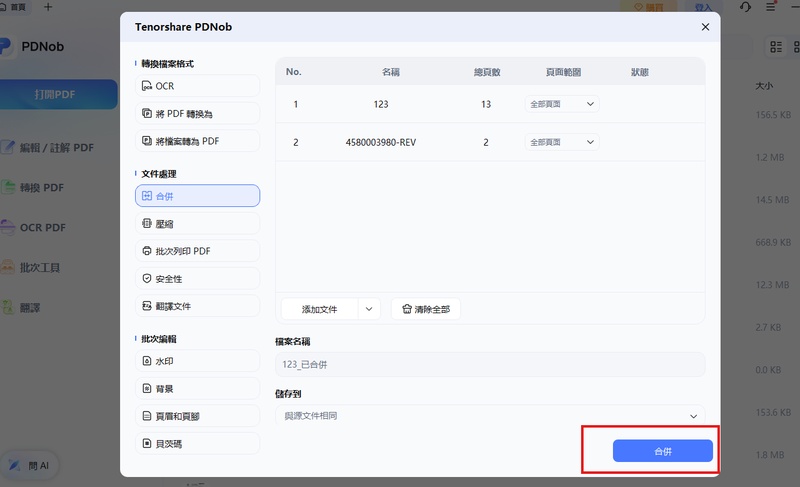Click the 添加文件 add file button
The width and height of the screenshot is (800, 487).
pyautogui.click(x=319, y=309)
